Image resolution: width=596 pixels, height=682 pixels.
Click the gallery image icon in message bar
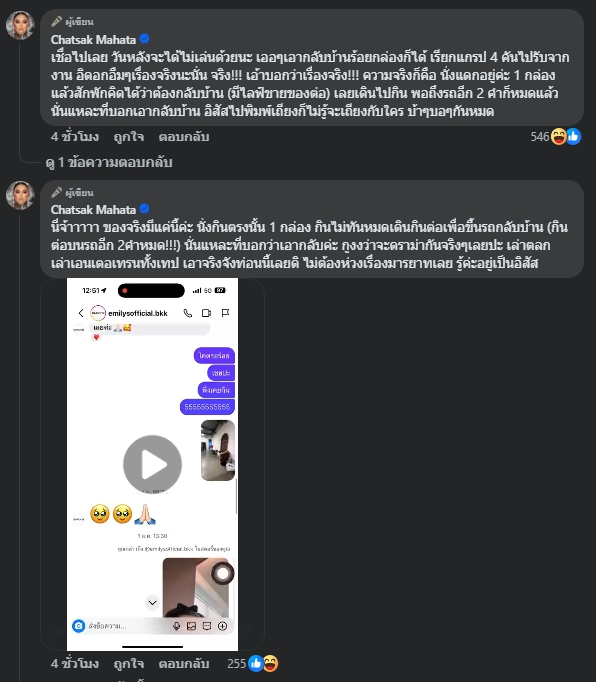tap(191, 626)
